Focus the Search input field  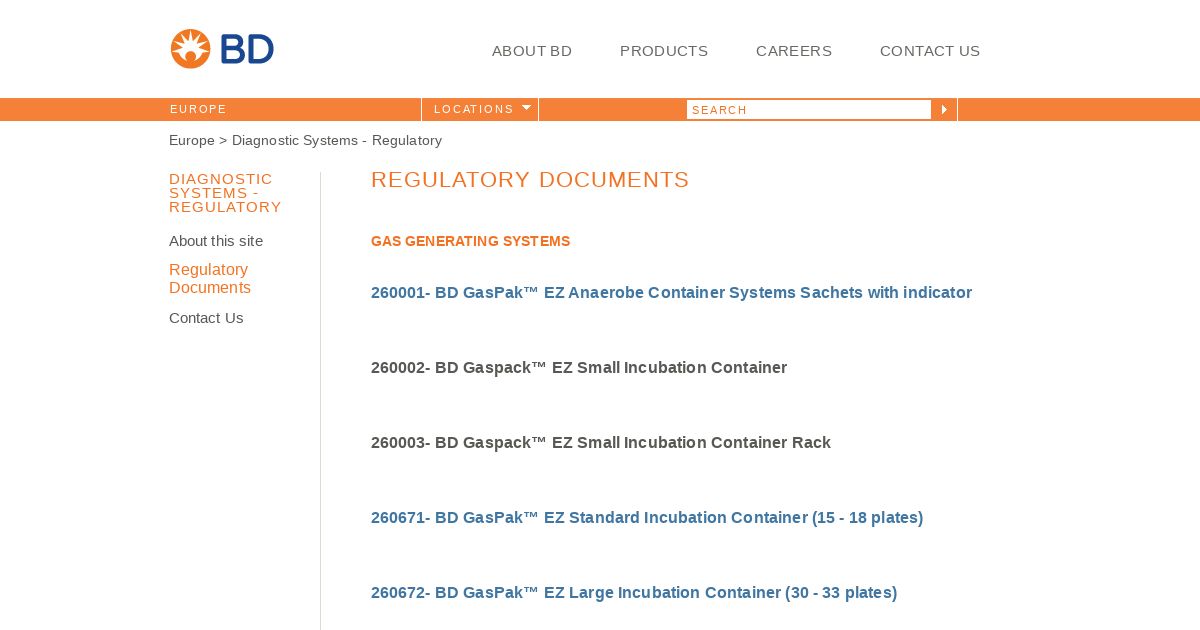[809, 110]
